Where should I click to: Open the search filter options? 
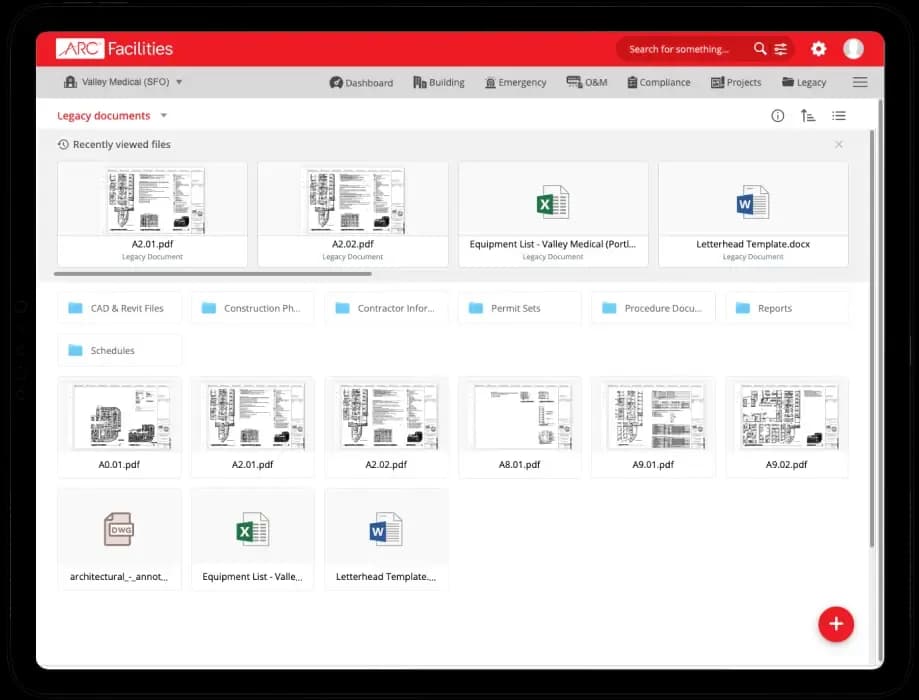pos(781,48)
